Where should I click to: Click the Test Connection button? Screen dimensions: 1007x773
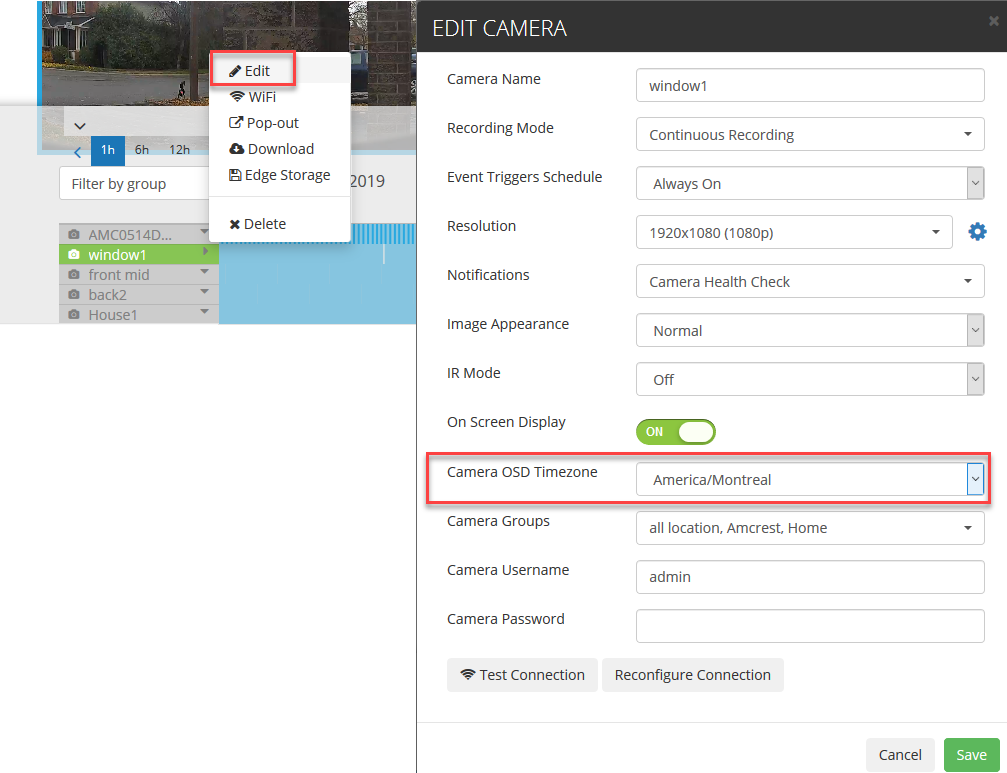point(522,675)
